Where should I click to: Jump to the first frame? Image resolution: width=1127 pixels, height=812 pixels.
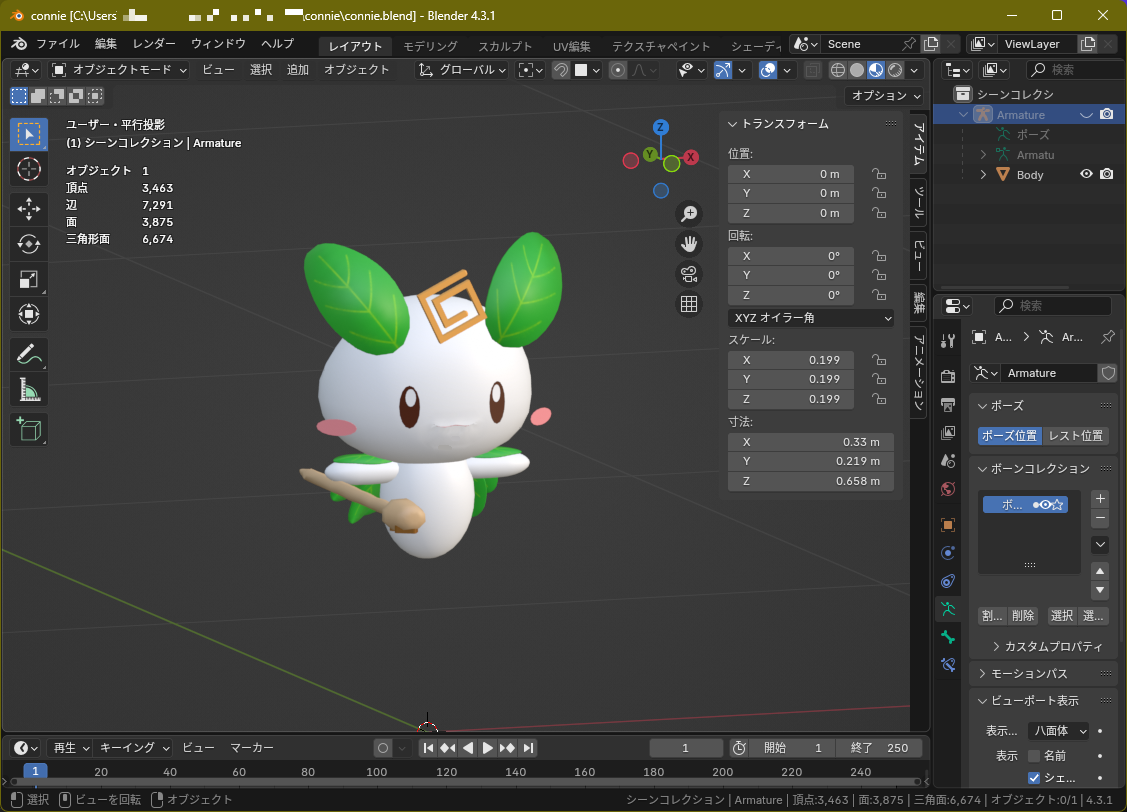tap(428, 748)
